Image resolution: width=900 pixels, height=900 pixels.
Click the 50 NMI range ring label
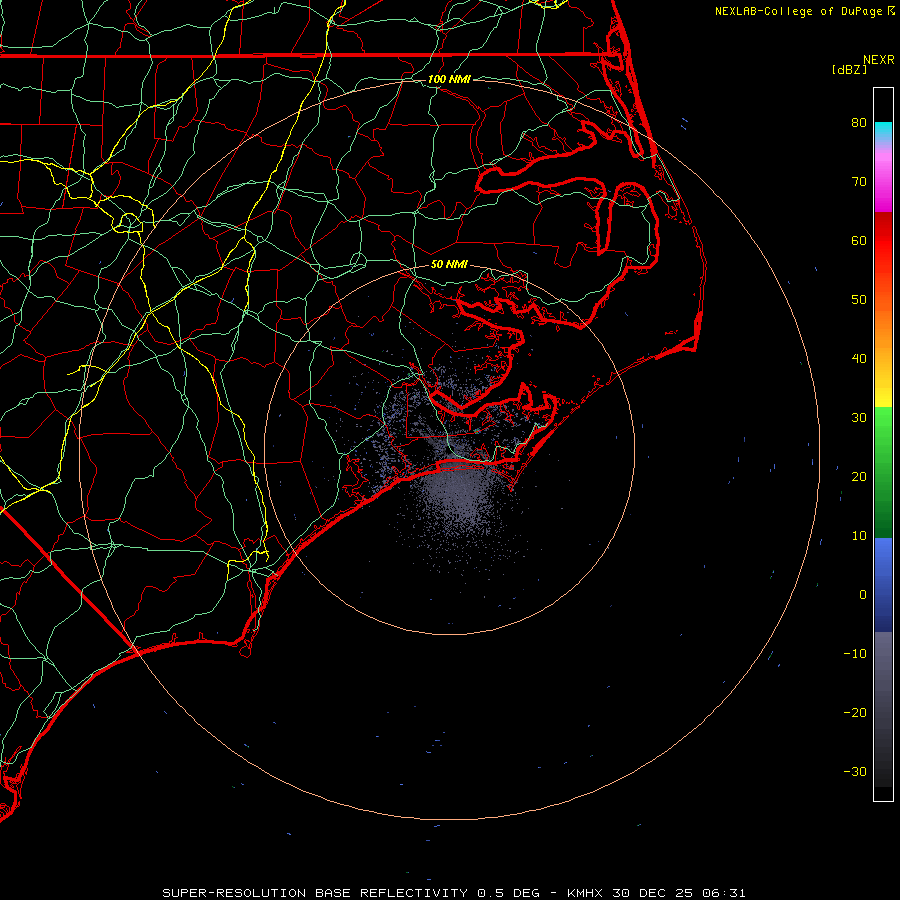[449, 264]
